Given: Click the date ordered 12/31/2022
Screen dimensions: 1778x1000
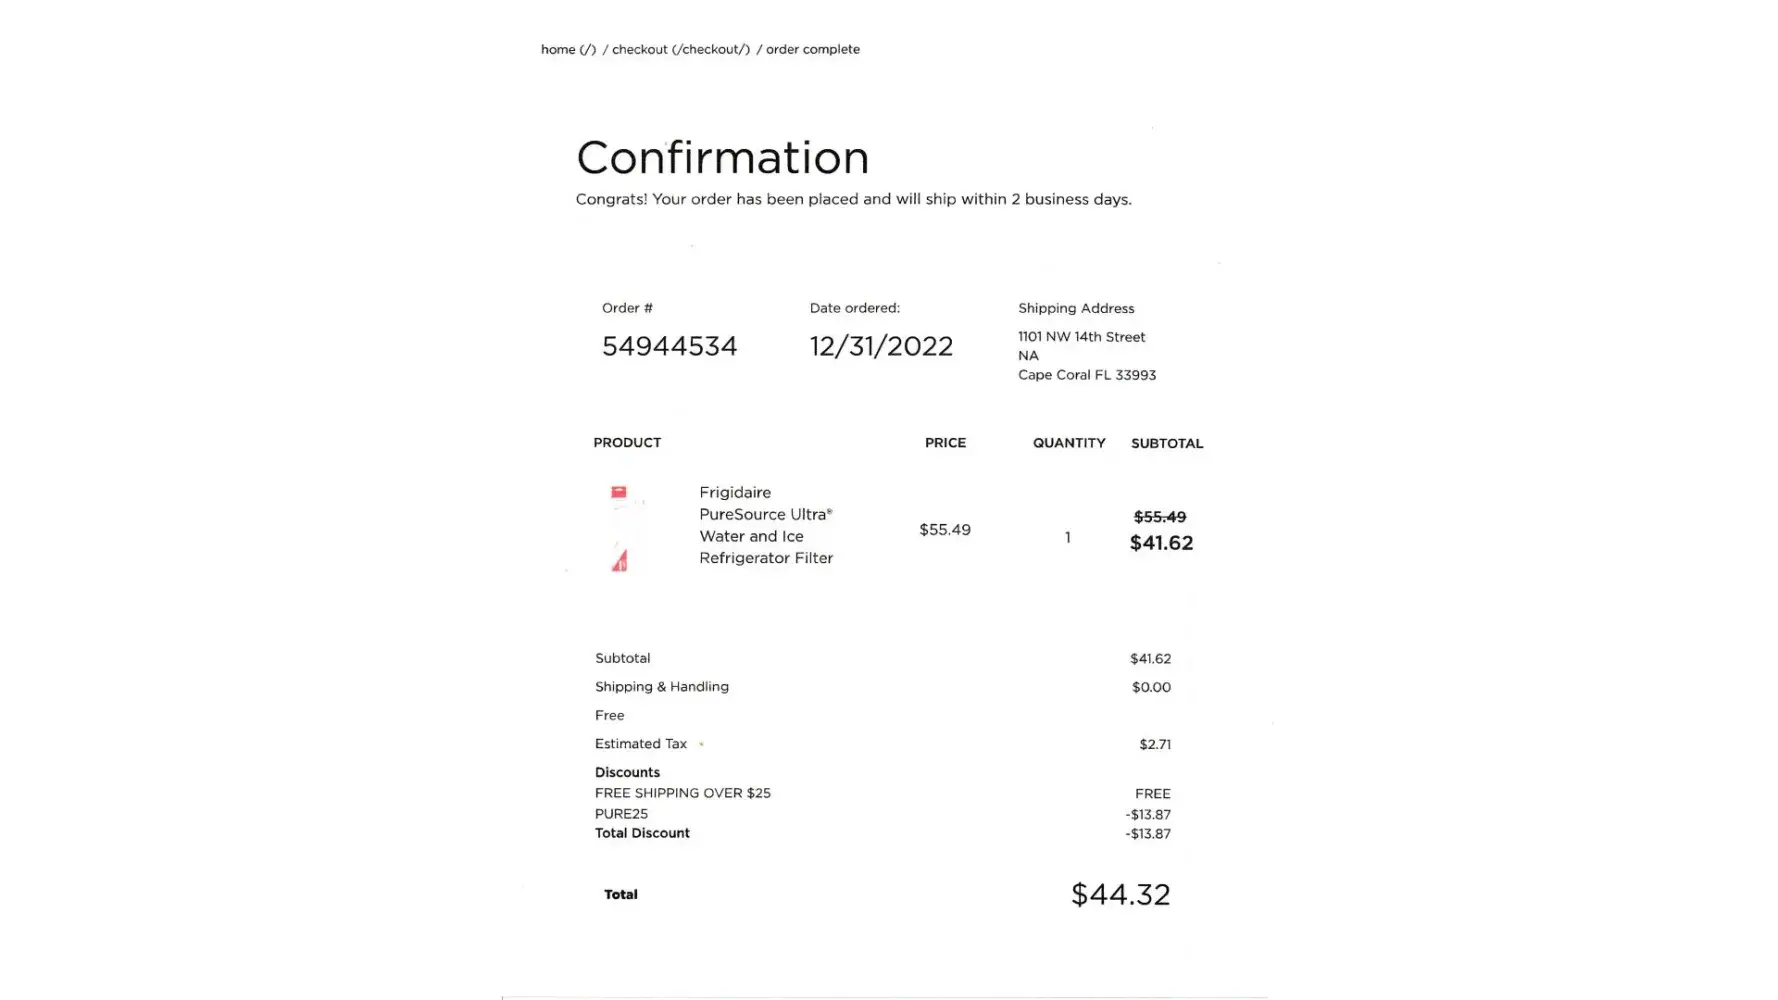Looking at the screenshot, I should click(x=881, y=346).
